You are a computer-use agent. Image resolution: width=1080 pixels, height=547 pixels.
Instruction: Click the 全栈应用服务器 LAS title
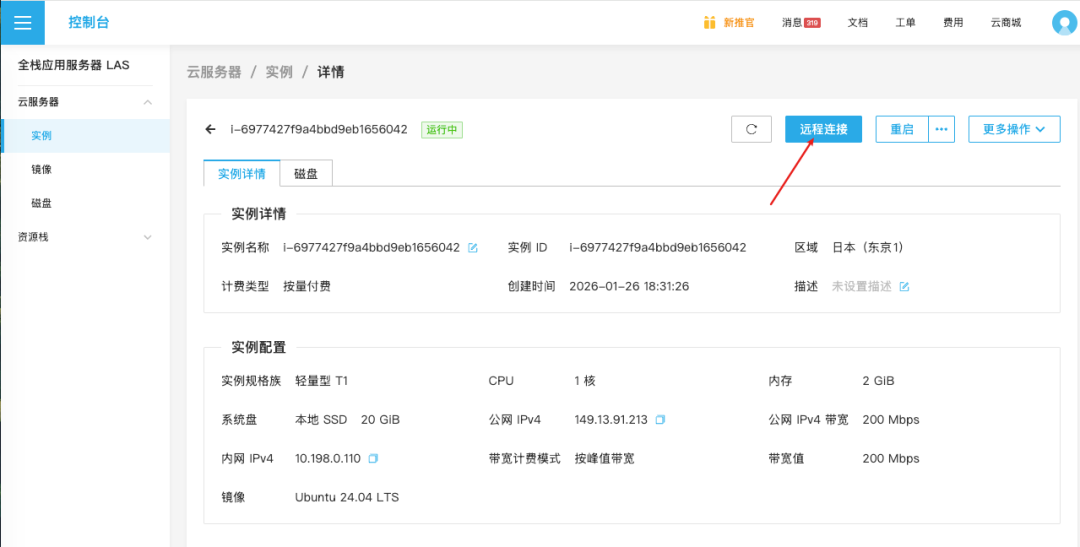click(x=74, y=65)
